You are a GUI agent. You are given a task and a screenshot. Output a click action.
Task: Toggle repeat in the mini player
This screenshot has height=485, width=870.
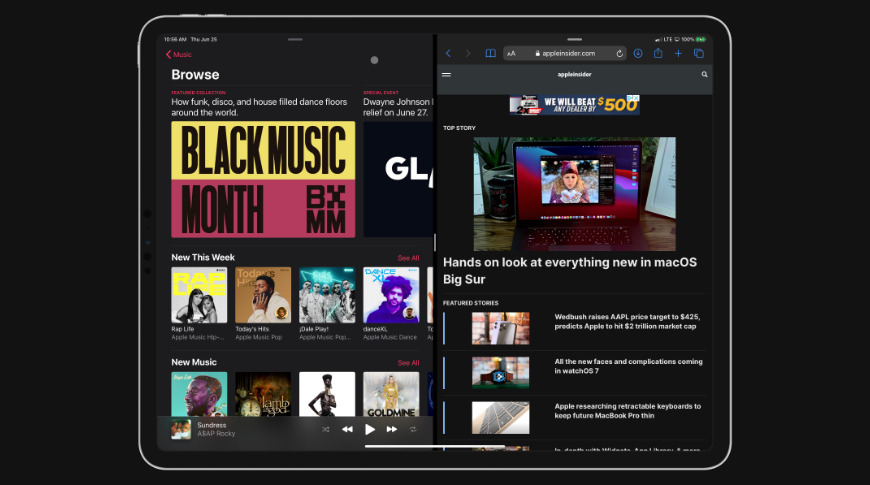tap(413, 430)
